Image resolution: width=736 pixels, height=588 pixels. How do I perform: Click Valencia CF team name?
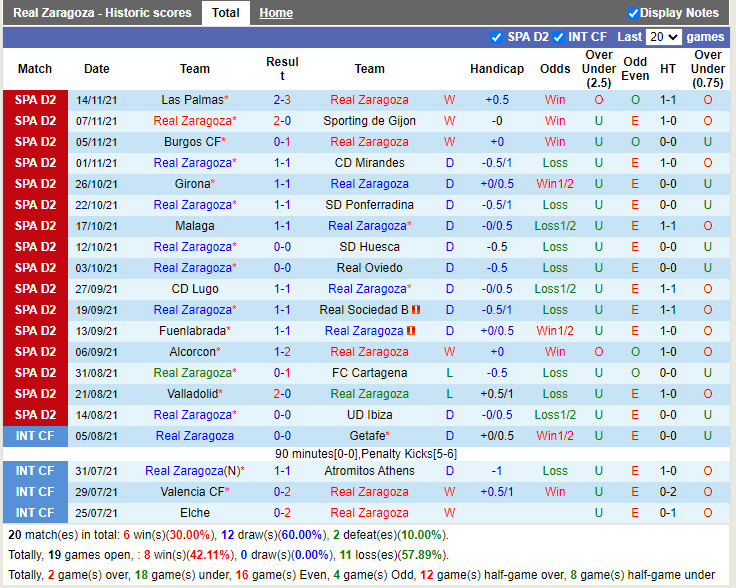pyautogui.click(x=194, y=492)
